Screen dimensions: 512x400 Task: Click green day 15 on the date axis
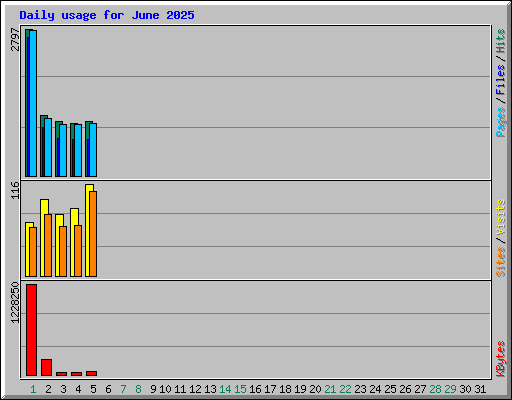point(240,389)
